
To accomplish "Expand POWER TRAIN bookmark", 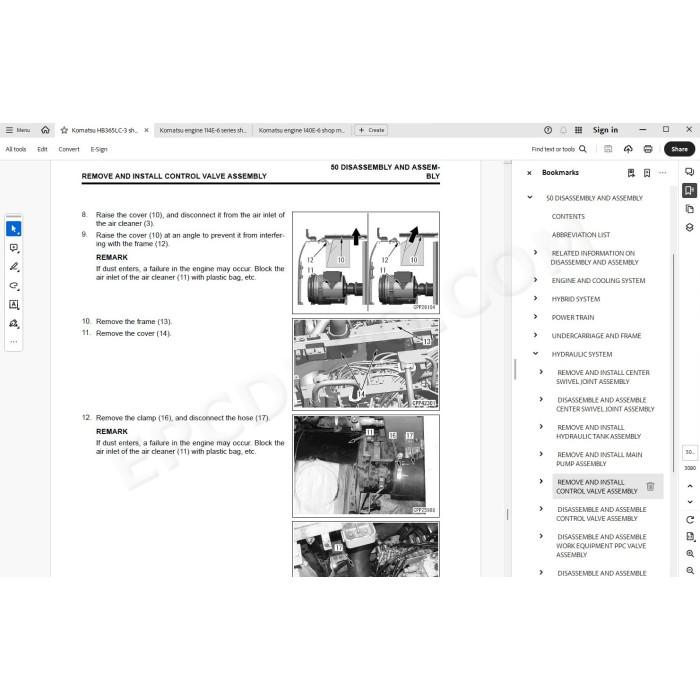I will coord(536,317).
